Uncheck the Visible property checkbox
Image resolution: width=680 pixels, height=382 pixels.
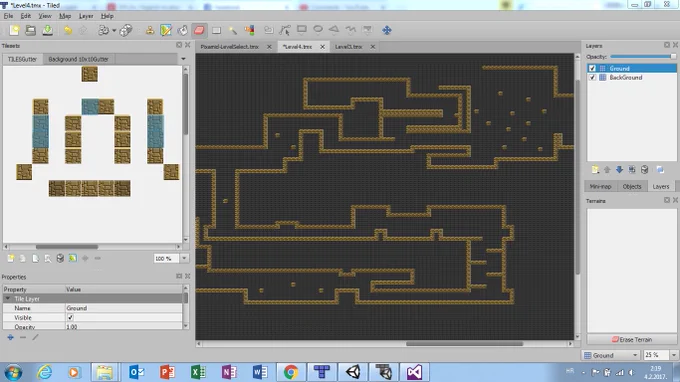point(70,317)
